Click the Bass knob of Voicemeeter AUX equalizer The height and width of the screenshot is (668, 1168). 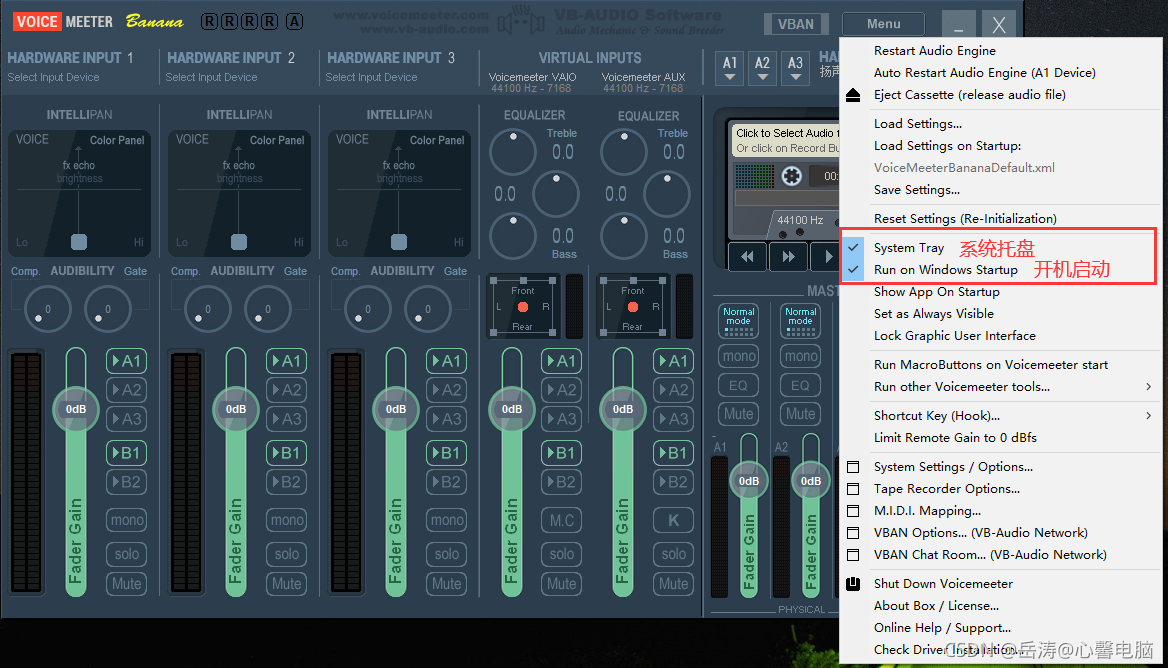(x=623, y=236)
